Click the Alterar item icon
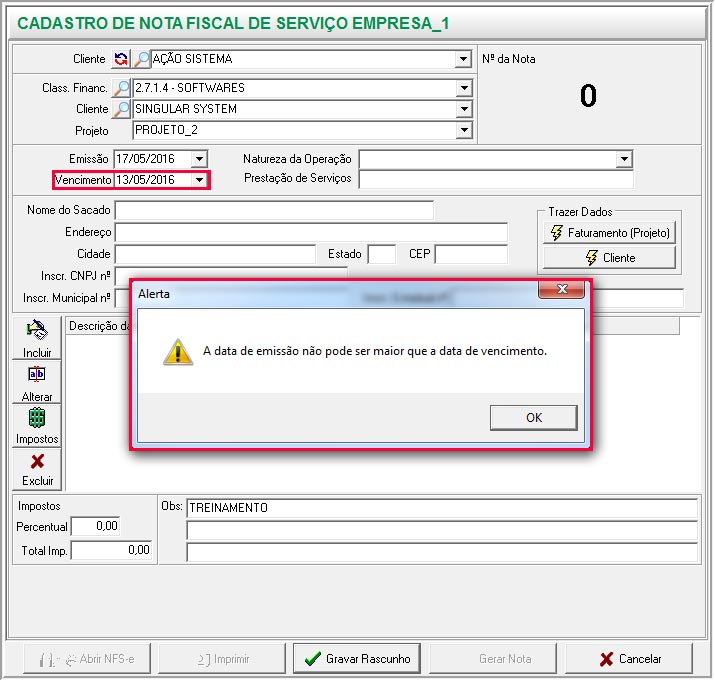This screenshot has height=681, width=715. [37, 375]
